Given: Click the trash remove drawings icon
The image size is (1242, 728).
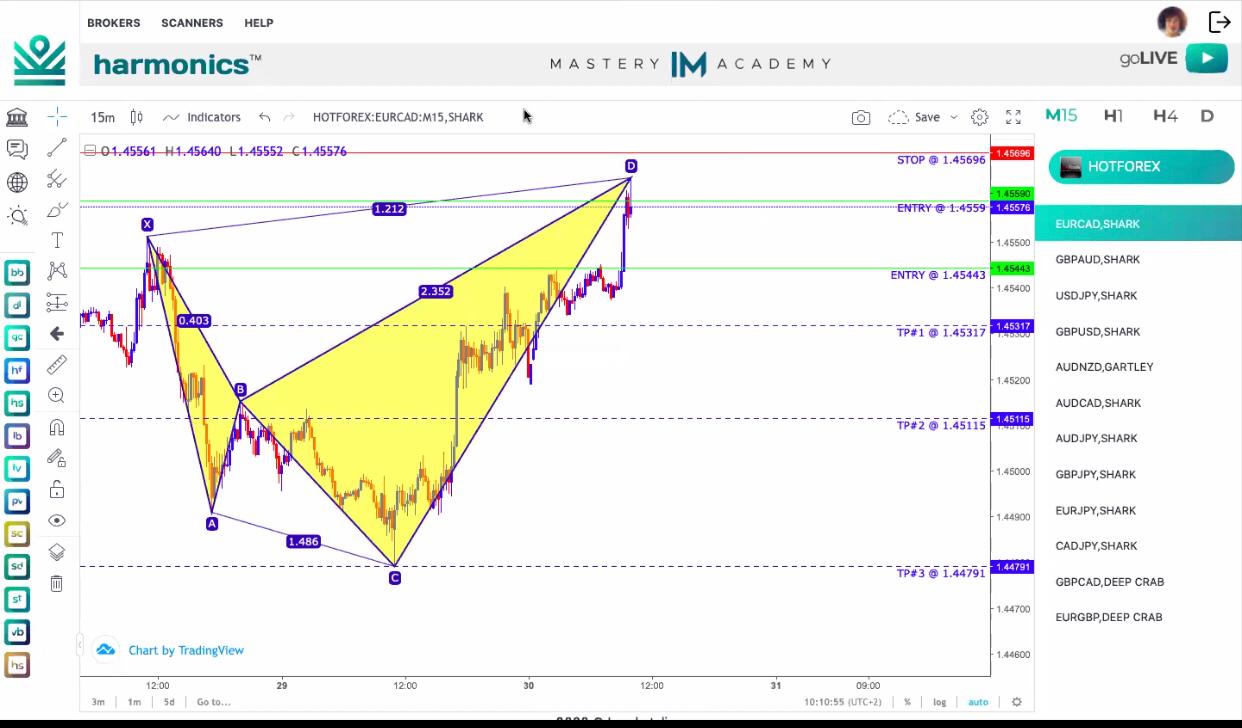Looking at the screenshot, I should [x=57, y=583].
